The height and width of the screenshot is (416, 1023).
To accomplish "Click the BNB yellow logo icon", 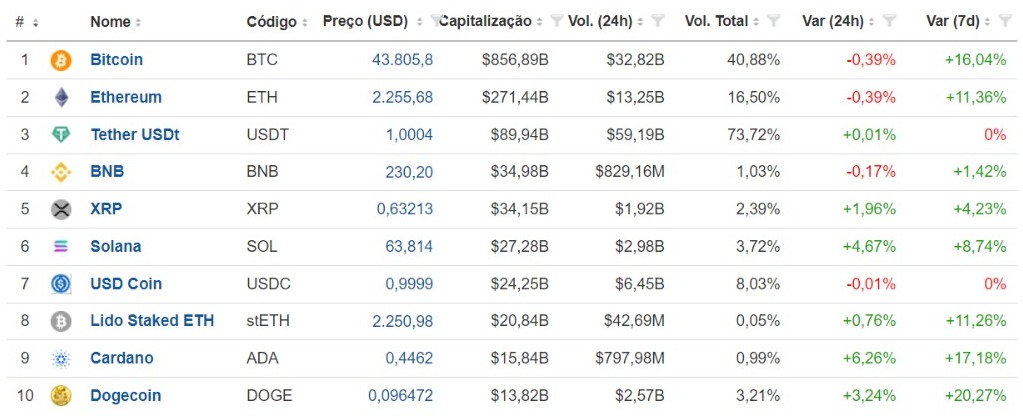I will (61, 172).
